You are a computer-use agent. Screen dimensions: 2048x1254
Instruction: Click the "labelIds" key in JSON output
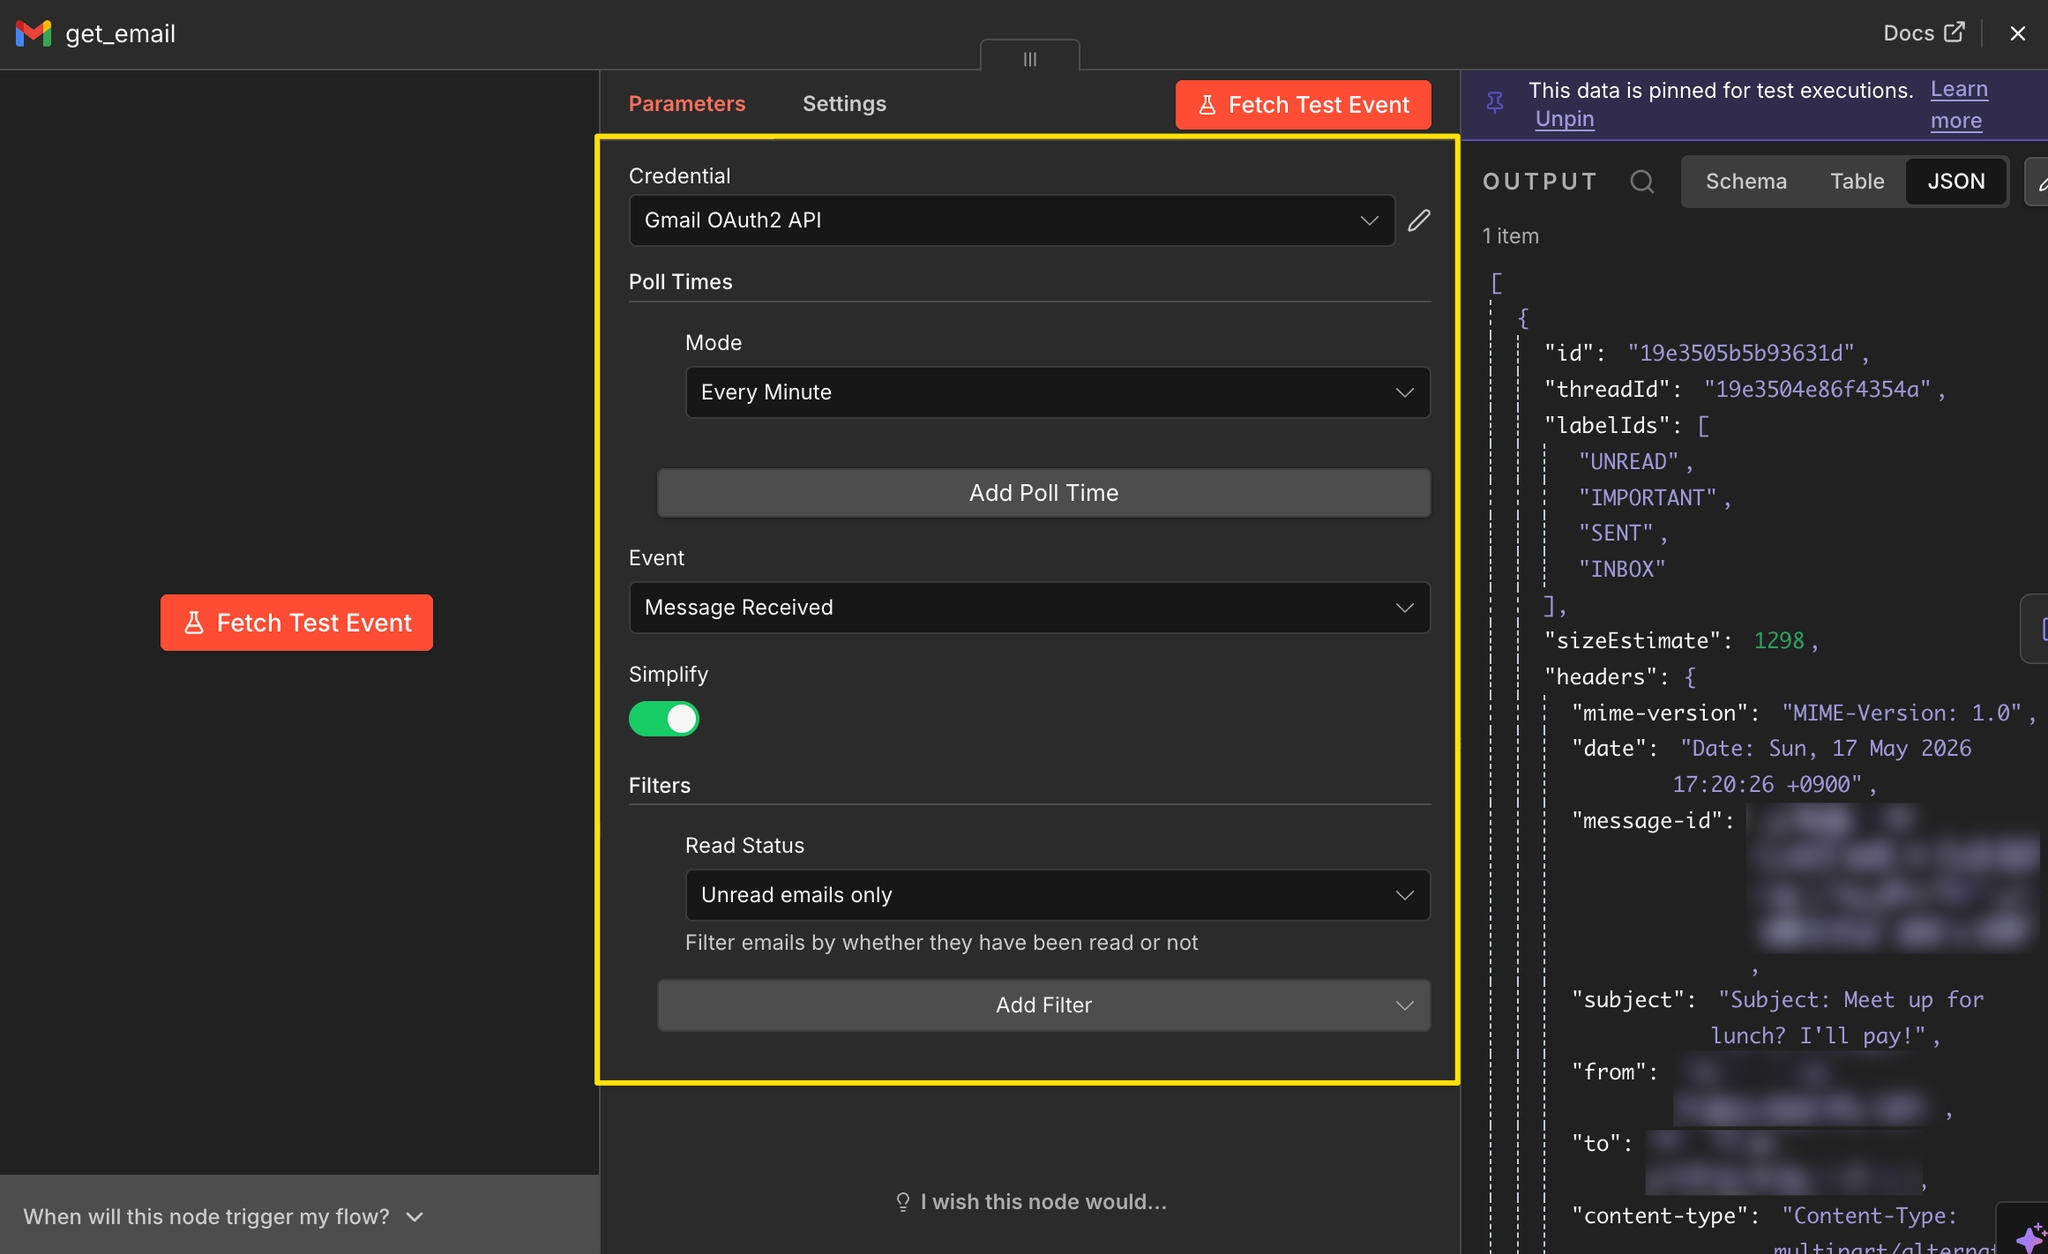click(x=1607, y=425)
